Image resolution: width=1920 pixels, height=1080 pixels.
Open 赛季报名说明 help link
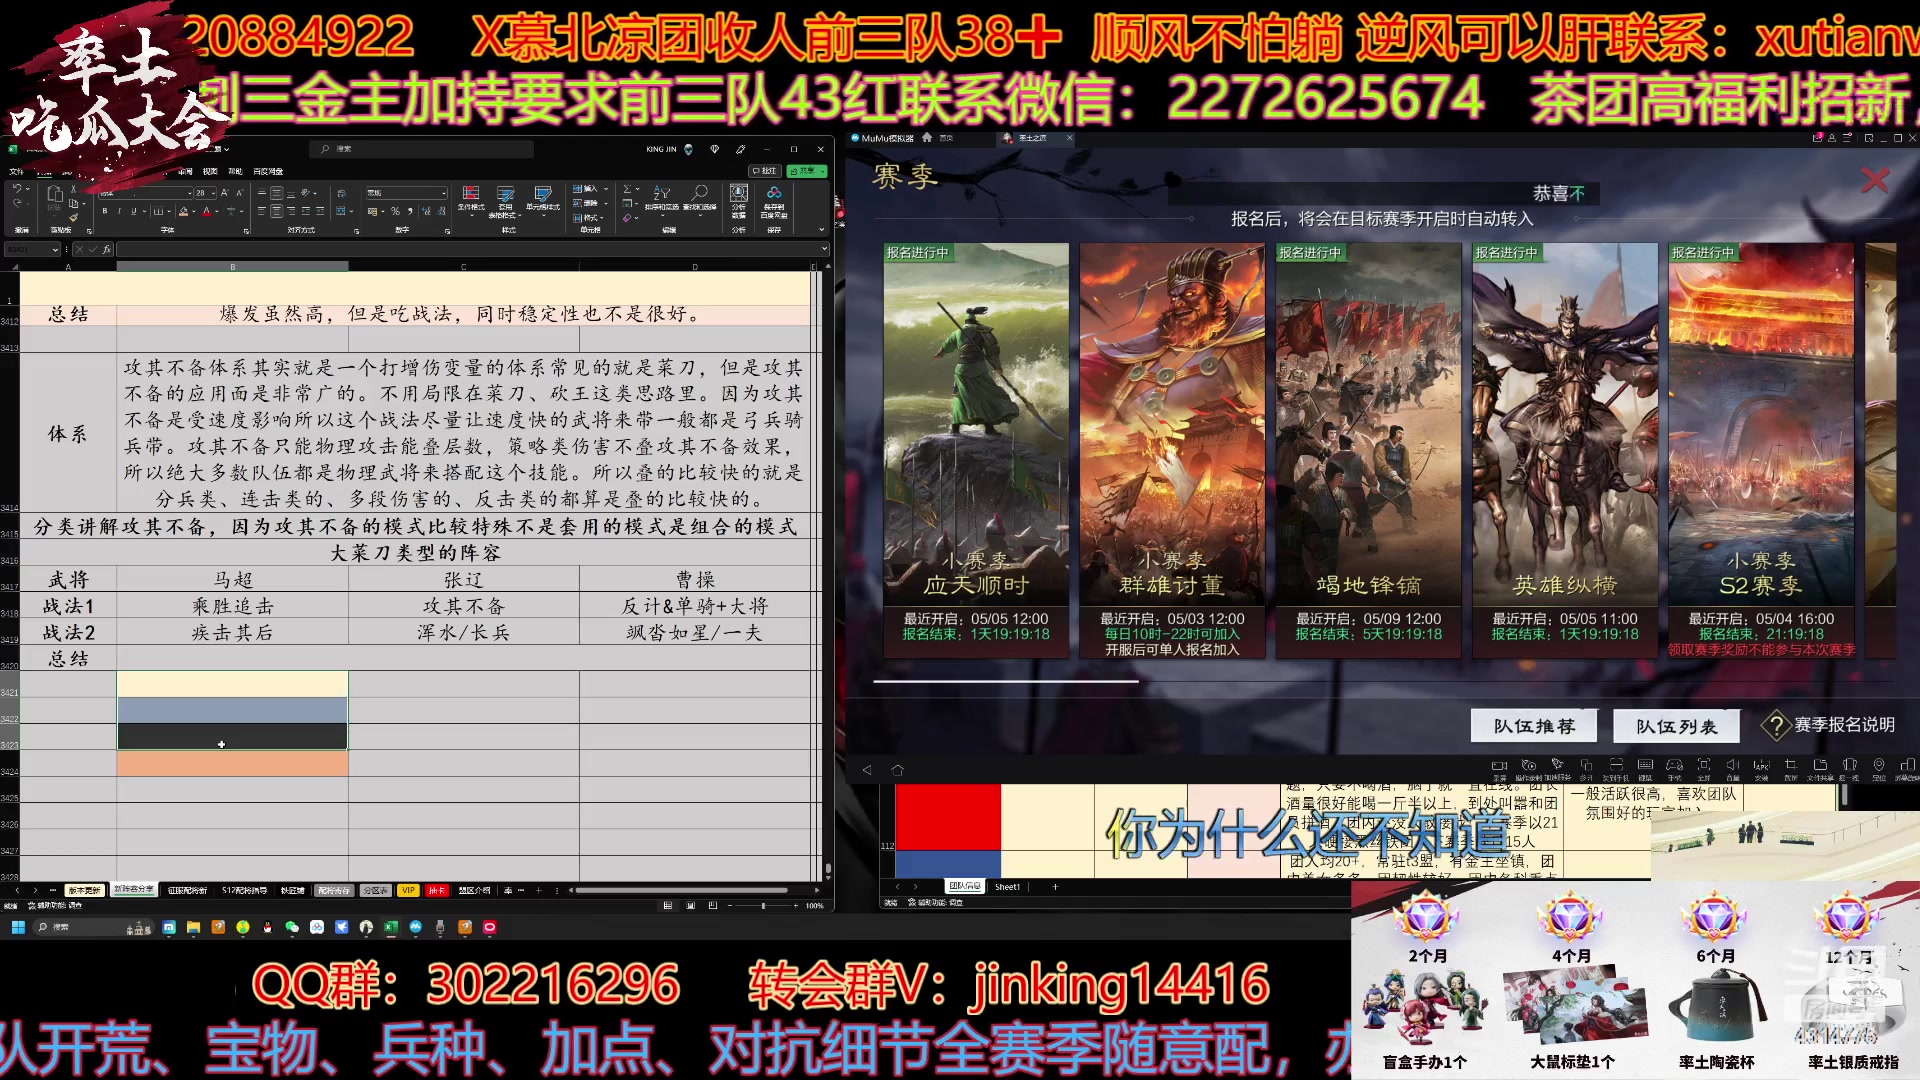[1829, 725]
